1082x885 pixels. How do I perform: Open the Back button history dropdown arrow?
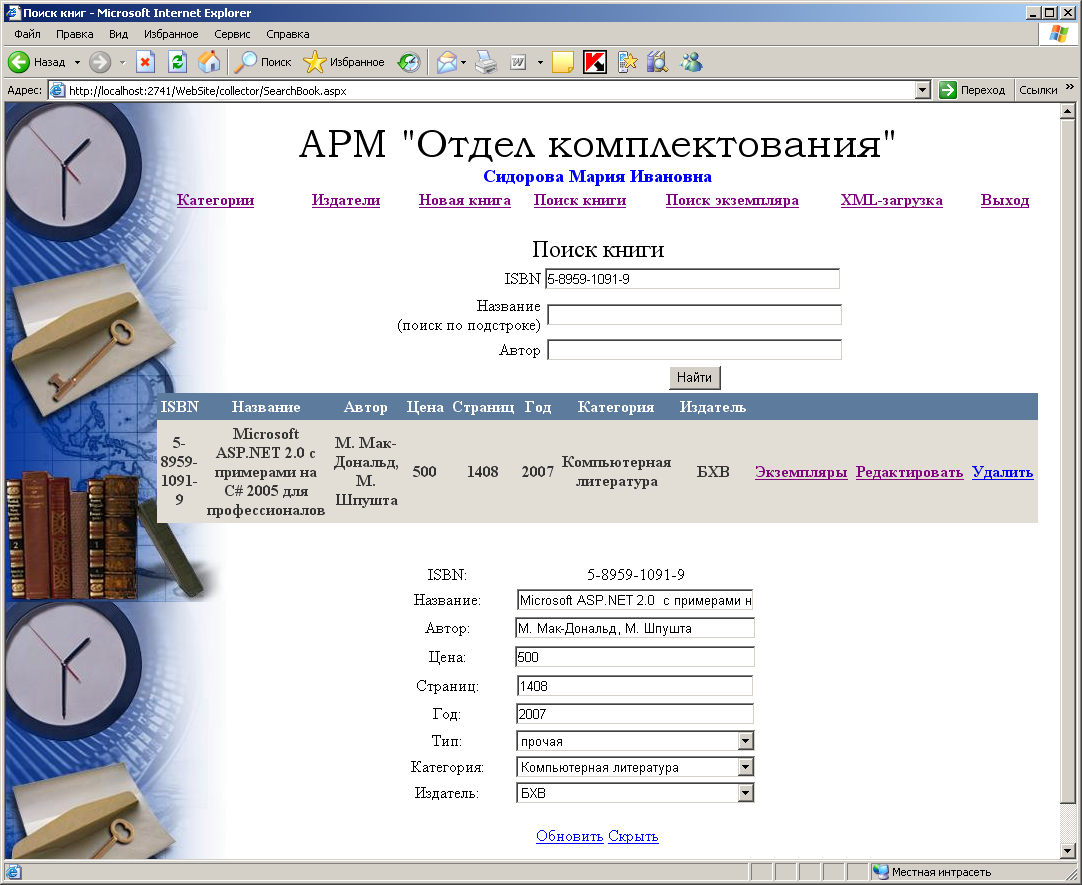(x=77, y=62)
